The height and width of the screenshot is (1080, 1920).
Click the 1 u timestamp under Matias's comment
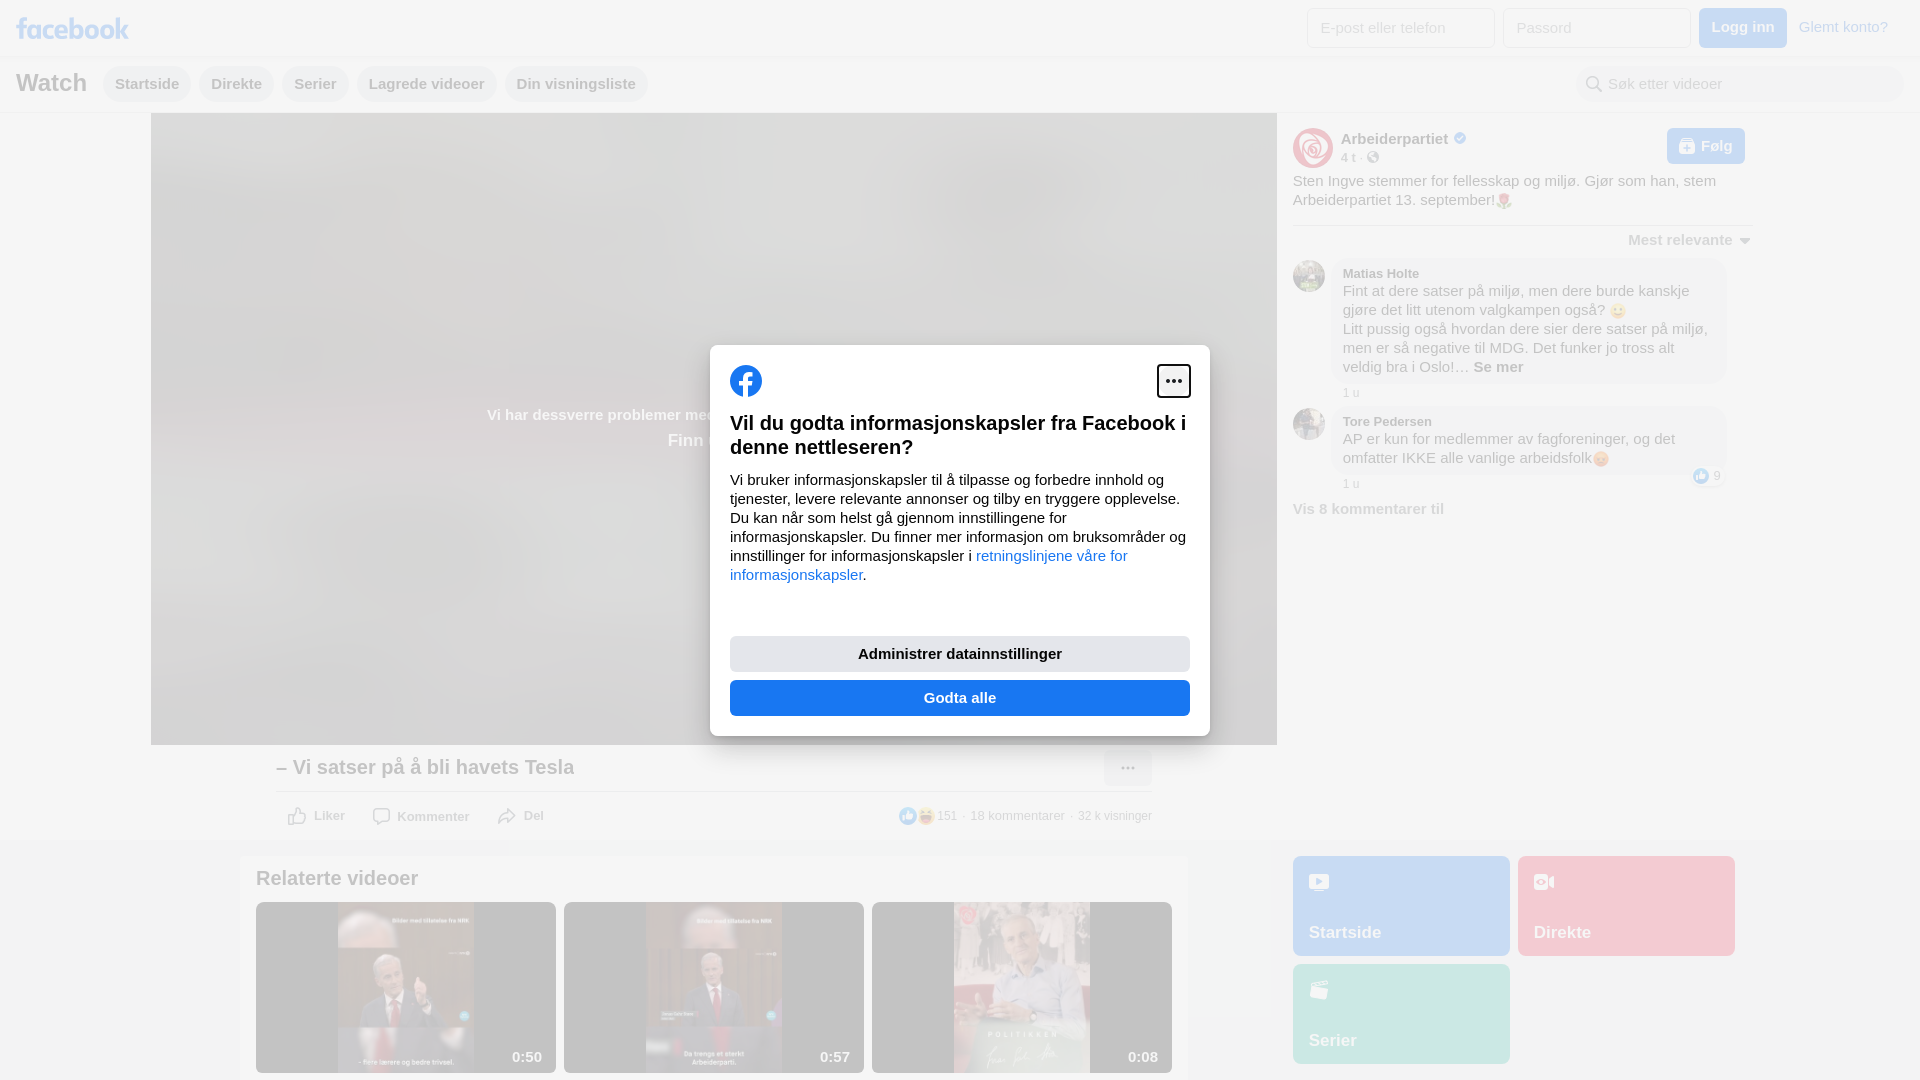pyautogui.click(x=1351, y=393)
